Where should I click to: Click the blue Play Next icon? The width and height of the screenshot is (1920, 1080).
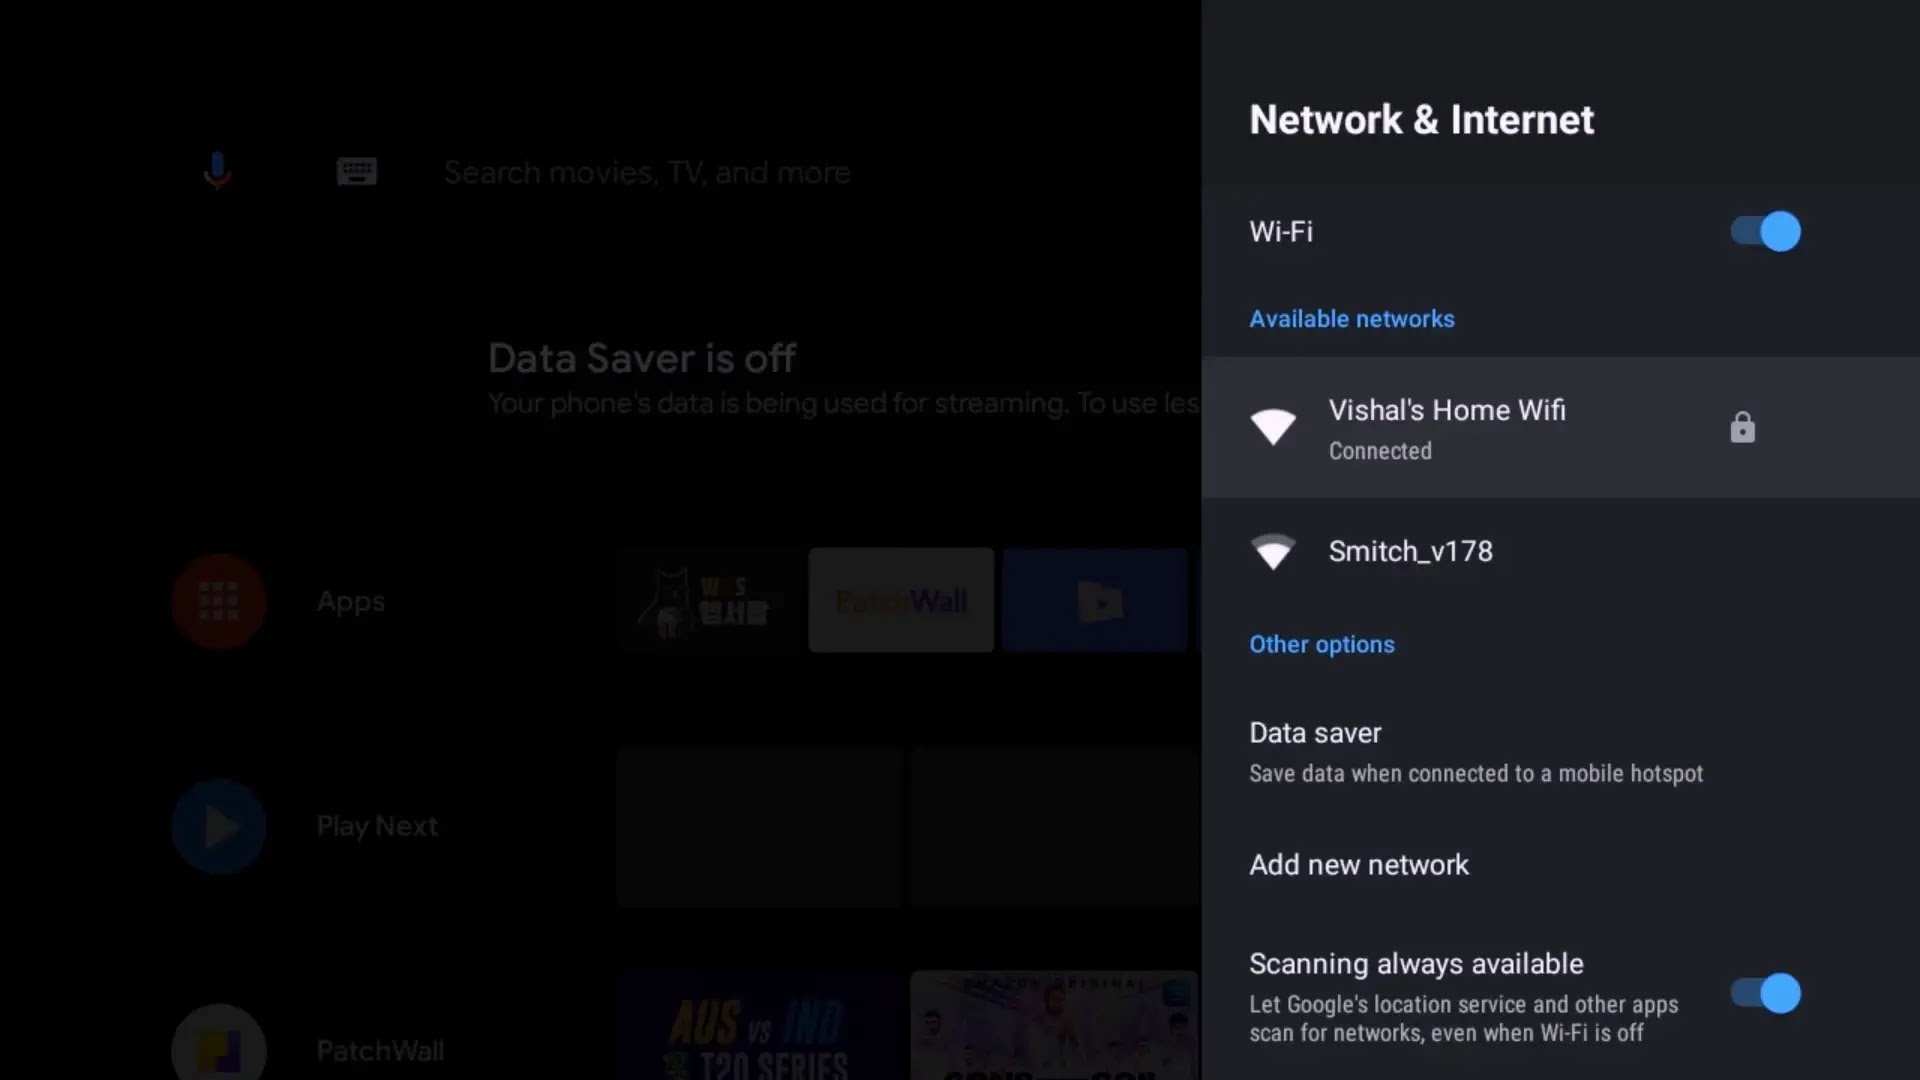[x=218, y=826]
